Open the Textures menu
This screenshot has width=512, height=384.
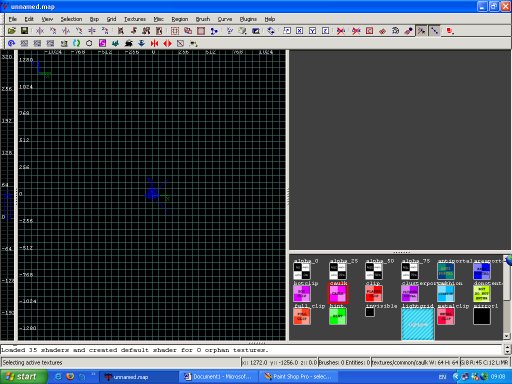coord(135,19)
